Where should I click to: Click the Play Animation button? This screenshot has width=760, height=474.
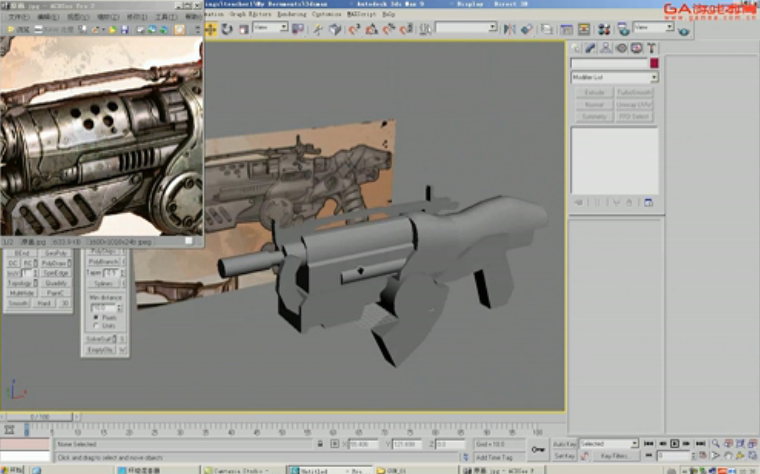coord(674,443)
